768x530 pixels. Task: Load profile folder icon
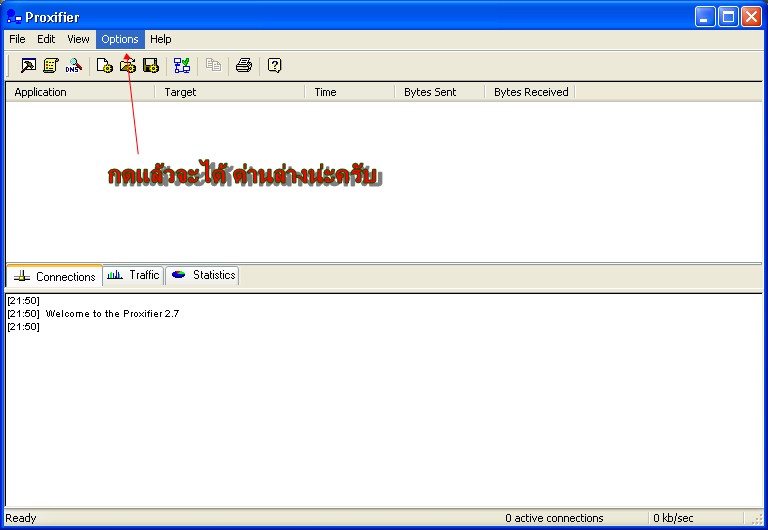[x=127, y=65]
